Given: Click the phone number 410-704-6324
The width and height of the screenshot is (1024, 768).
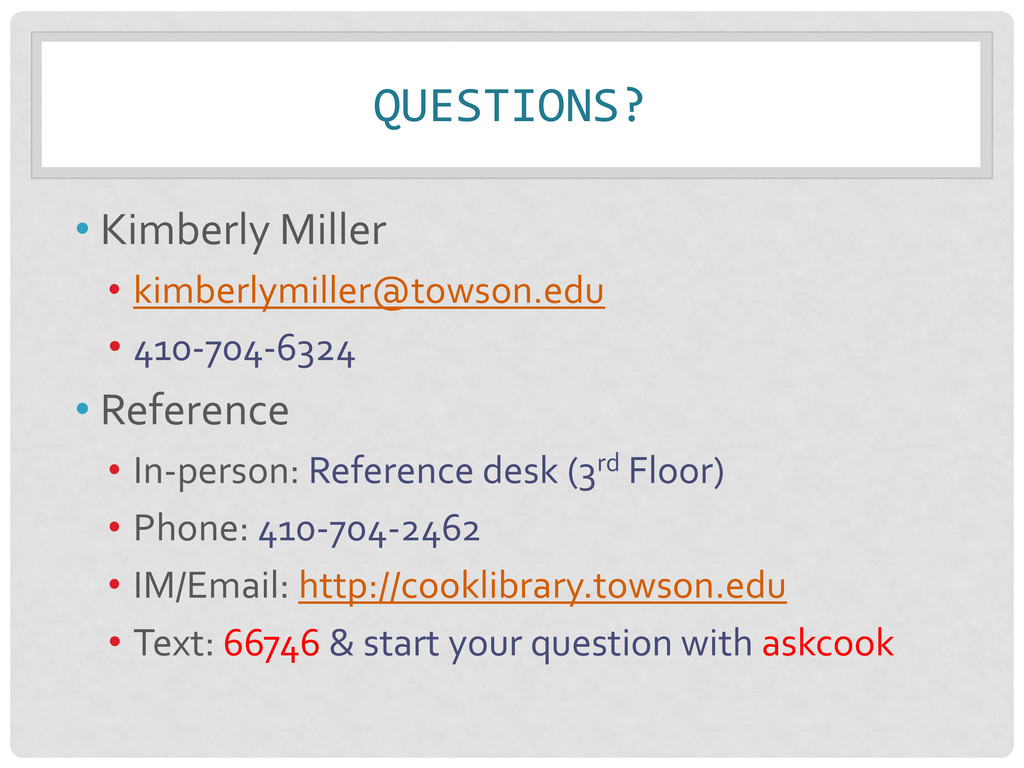Looking at the screenshot, I should [x=244, y=351].
